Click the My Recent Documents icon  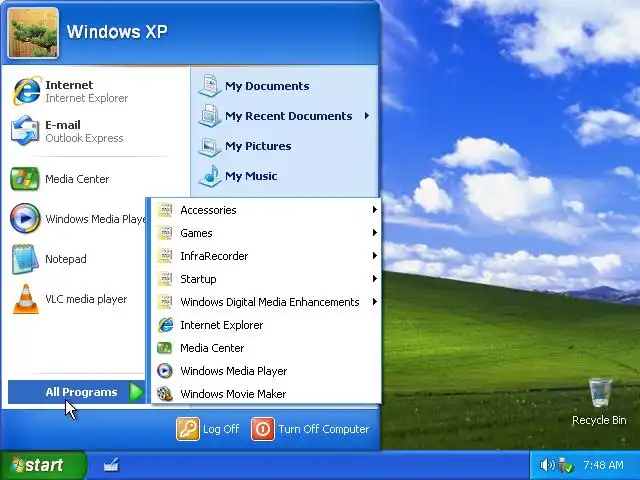point(210,116)
